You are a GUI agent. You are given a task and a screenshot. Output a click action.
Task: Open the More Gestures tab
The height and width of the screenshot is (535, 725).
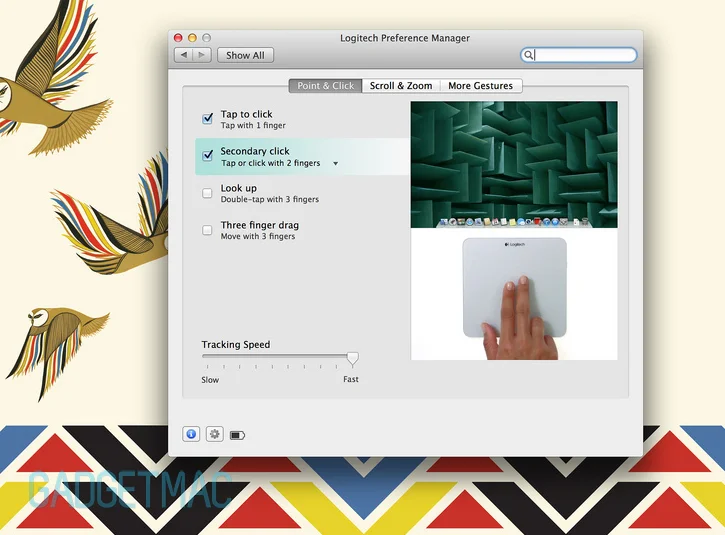click(x=481, y=86)
